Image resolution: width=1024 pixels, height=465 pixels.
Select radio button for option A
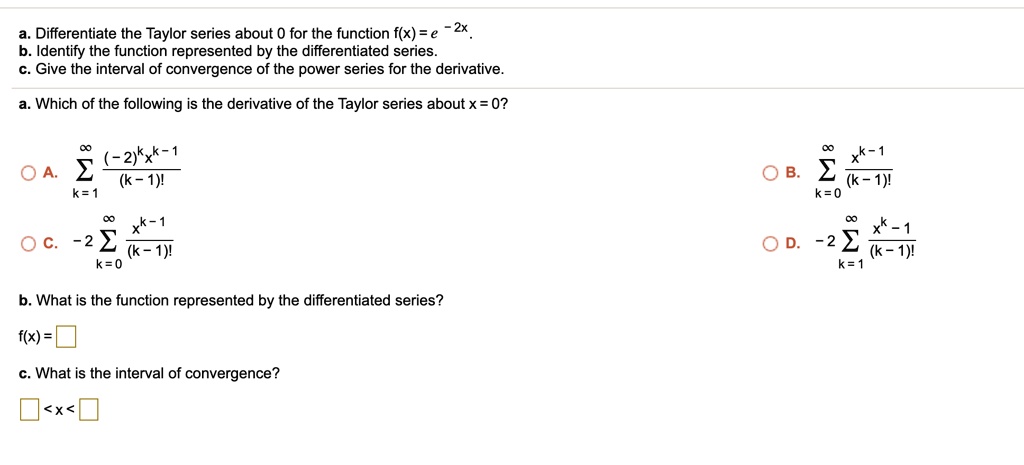28,171
